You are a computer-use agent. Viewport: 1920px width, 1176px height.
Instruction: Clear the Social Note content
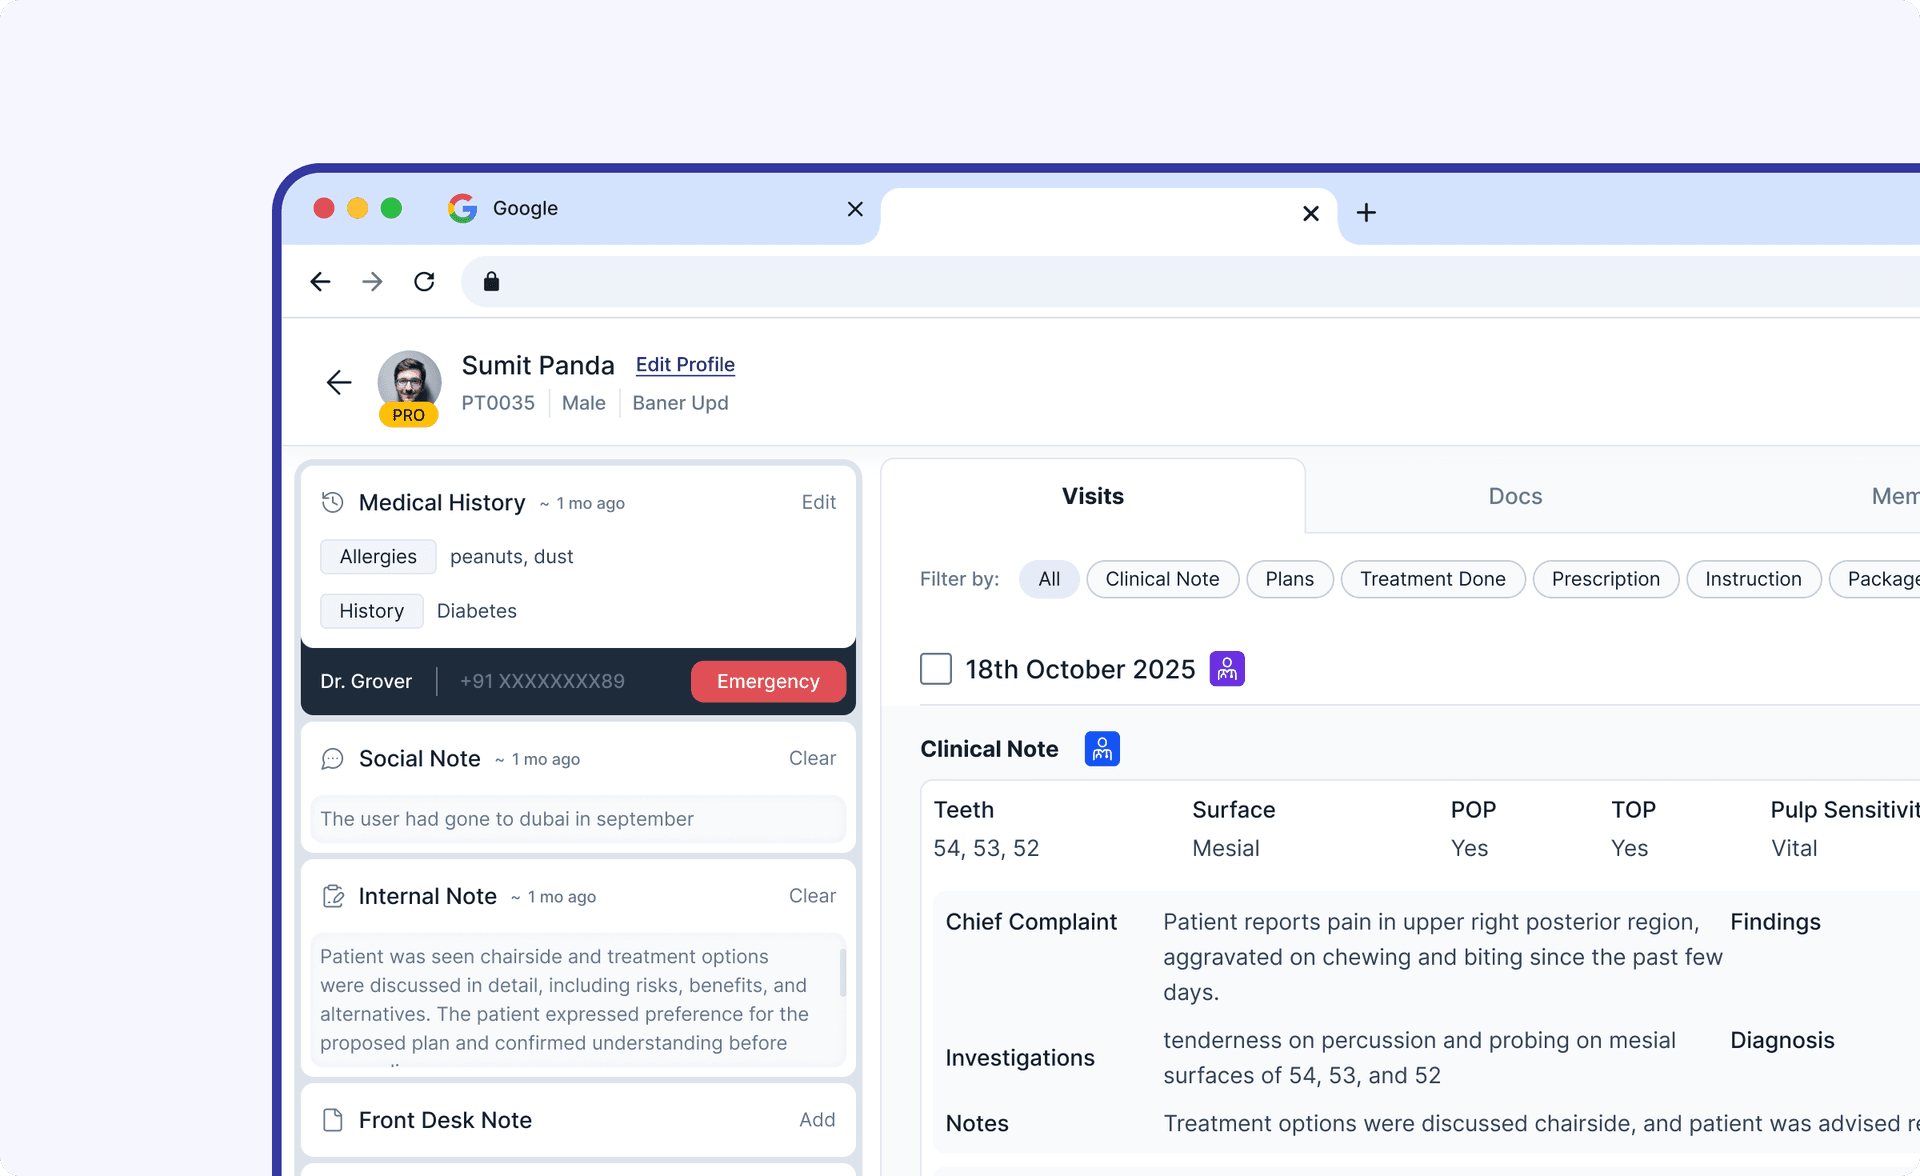(812, 758)
